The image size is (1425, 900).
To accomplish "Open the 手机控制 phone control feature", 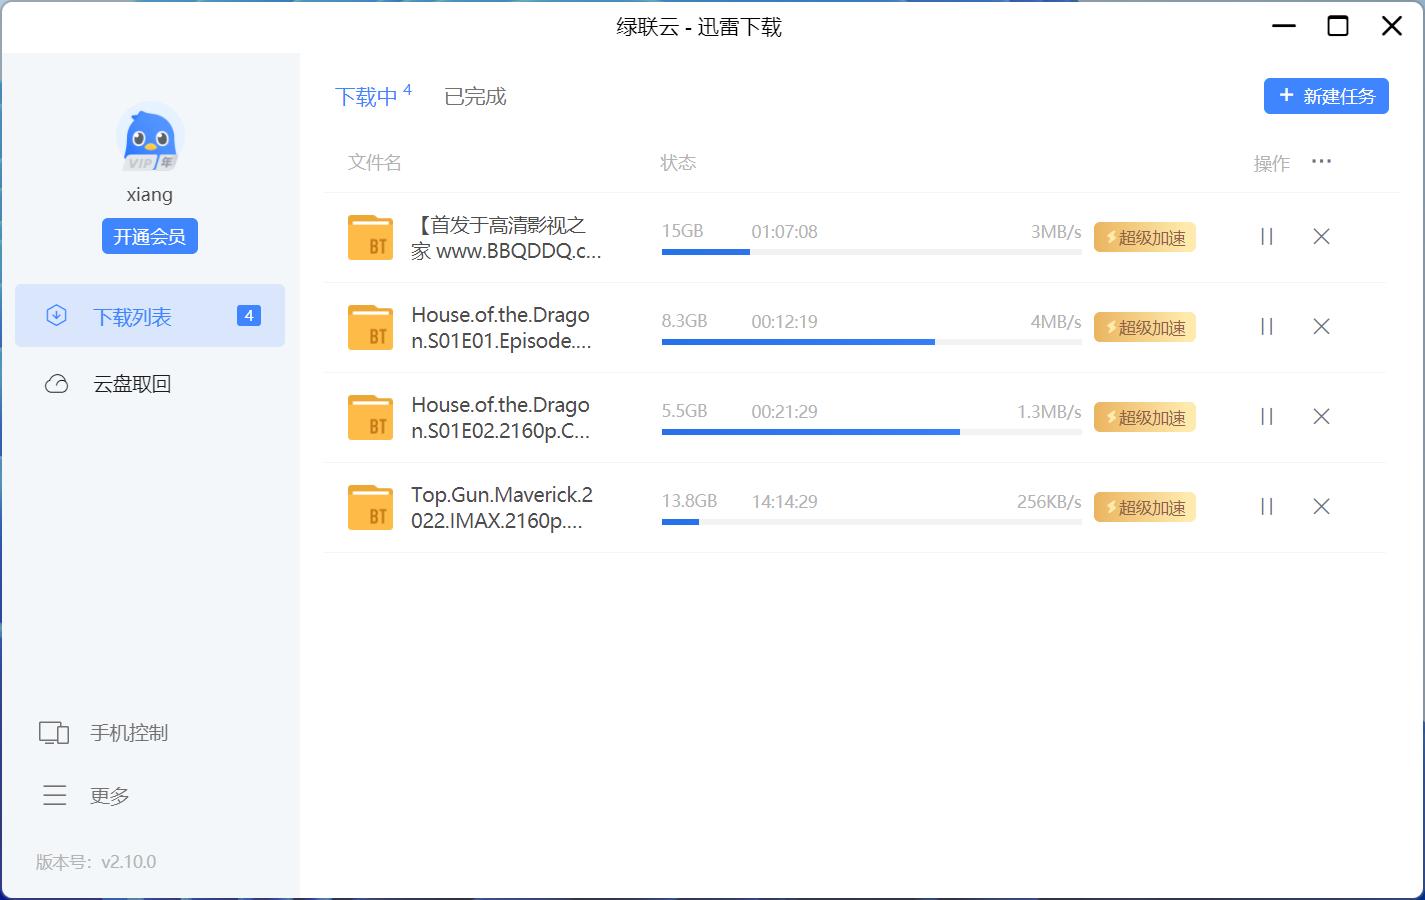I will 130,732.
